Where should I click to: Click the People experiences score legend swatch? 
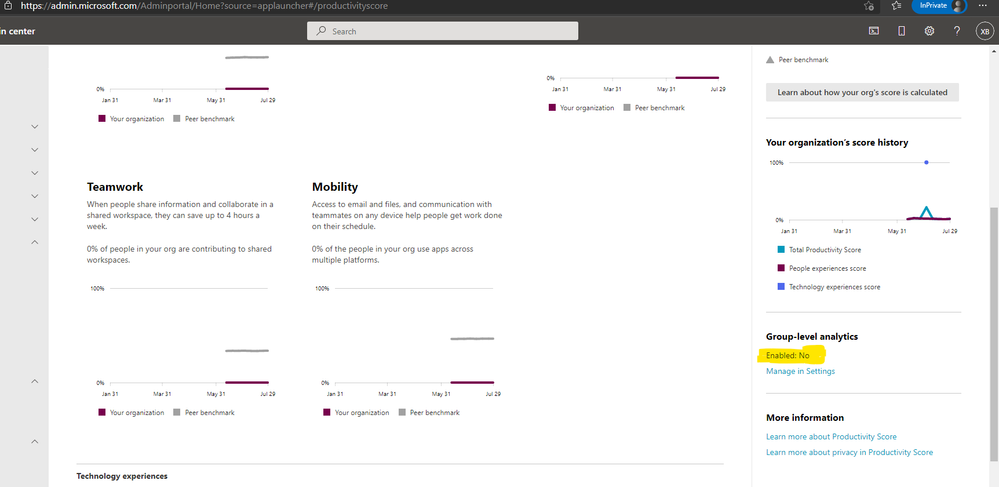781,268
